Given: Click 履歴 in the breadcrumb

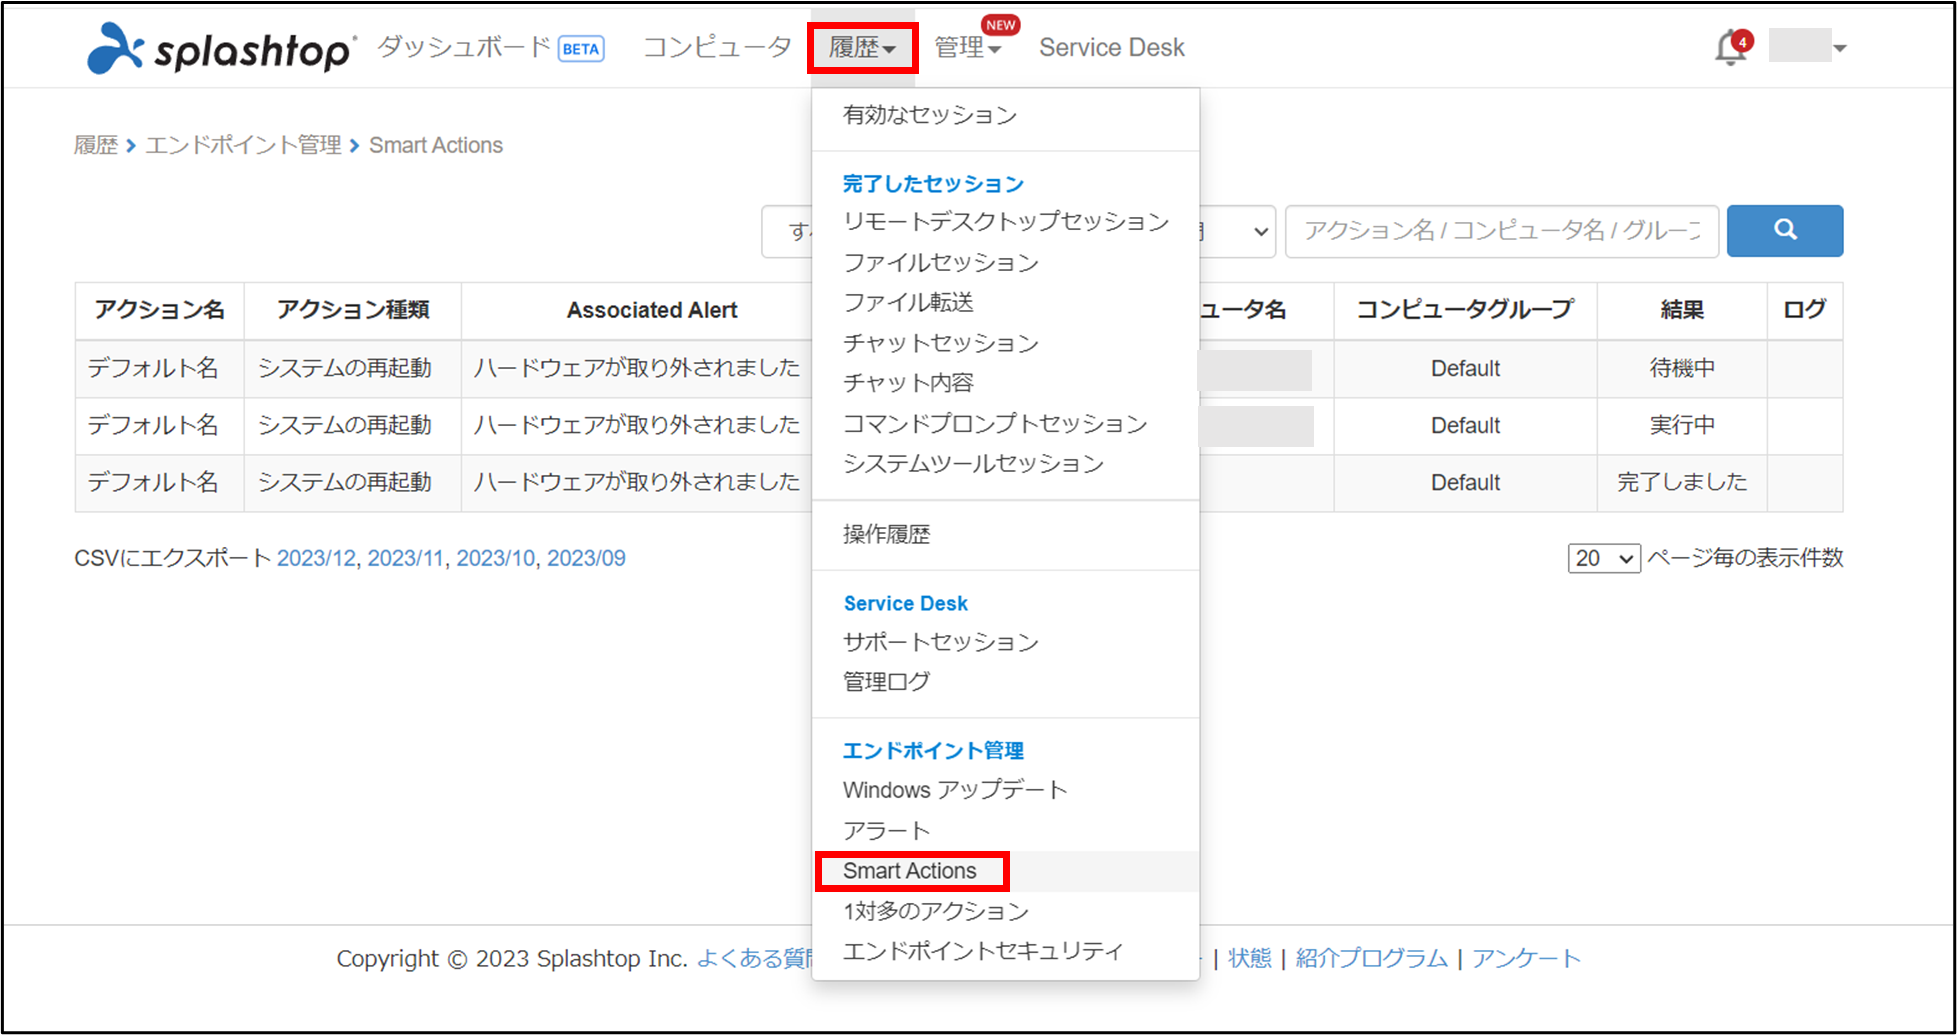Looking at the screenshot, I should point(96,145).
